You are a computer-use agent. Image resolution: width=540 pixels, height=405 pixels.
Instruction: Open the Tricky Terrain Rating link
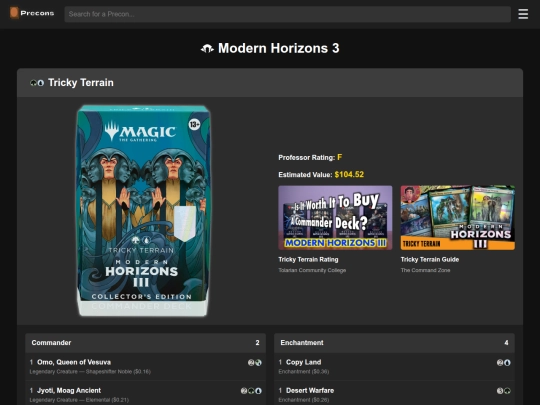(x=308, y=259)
